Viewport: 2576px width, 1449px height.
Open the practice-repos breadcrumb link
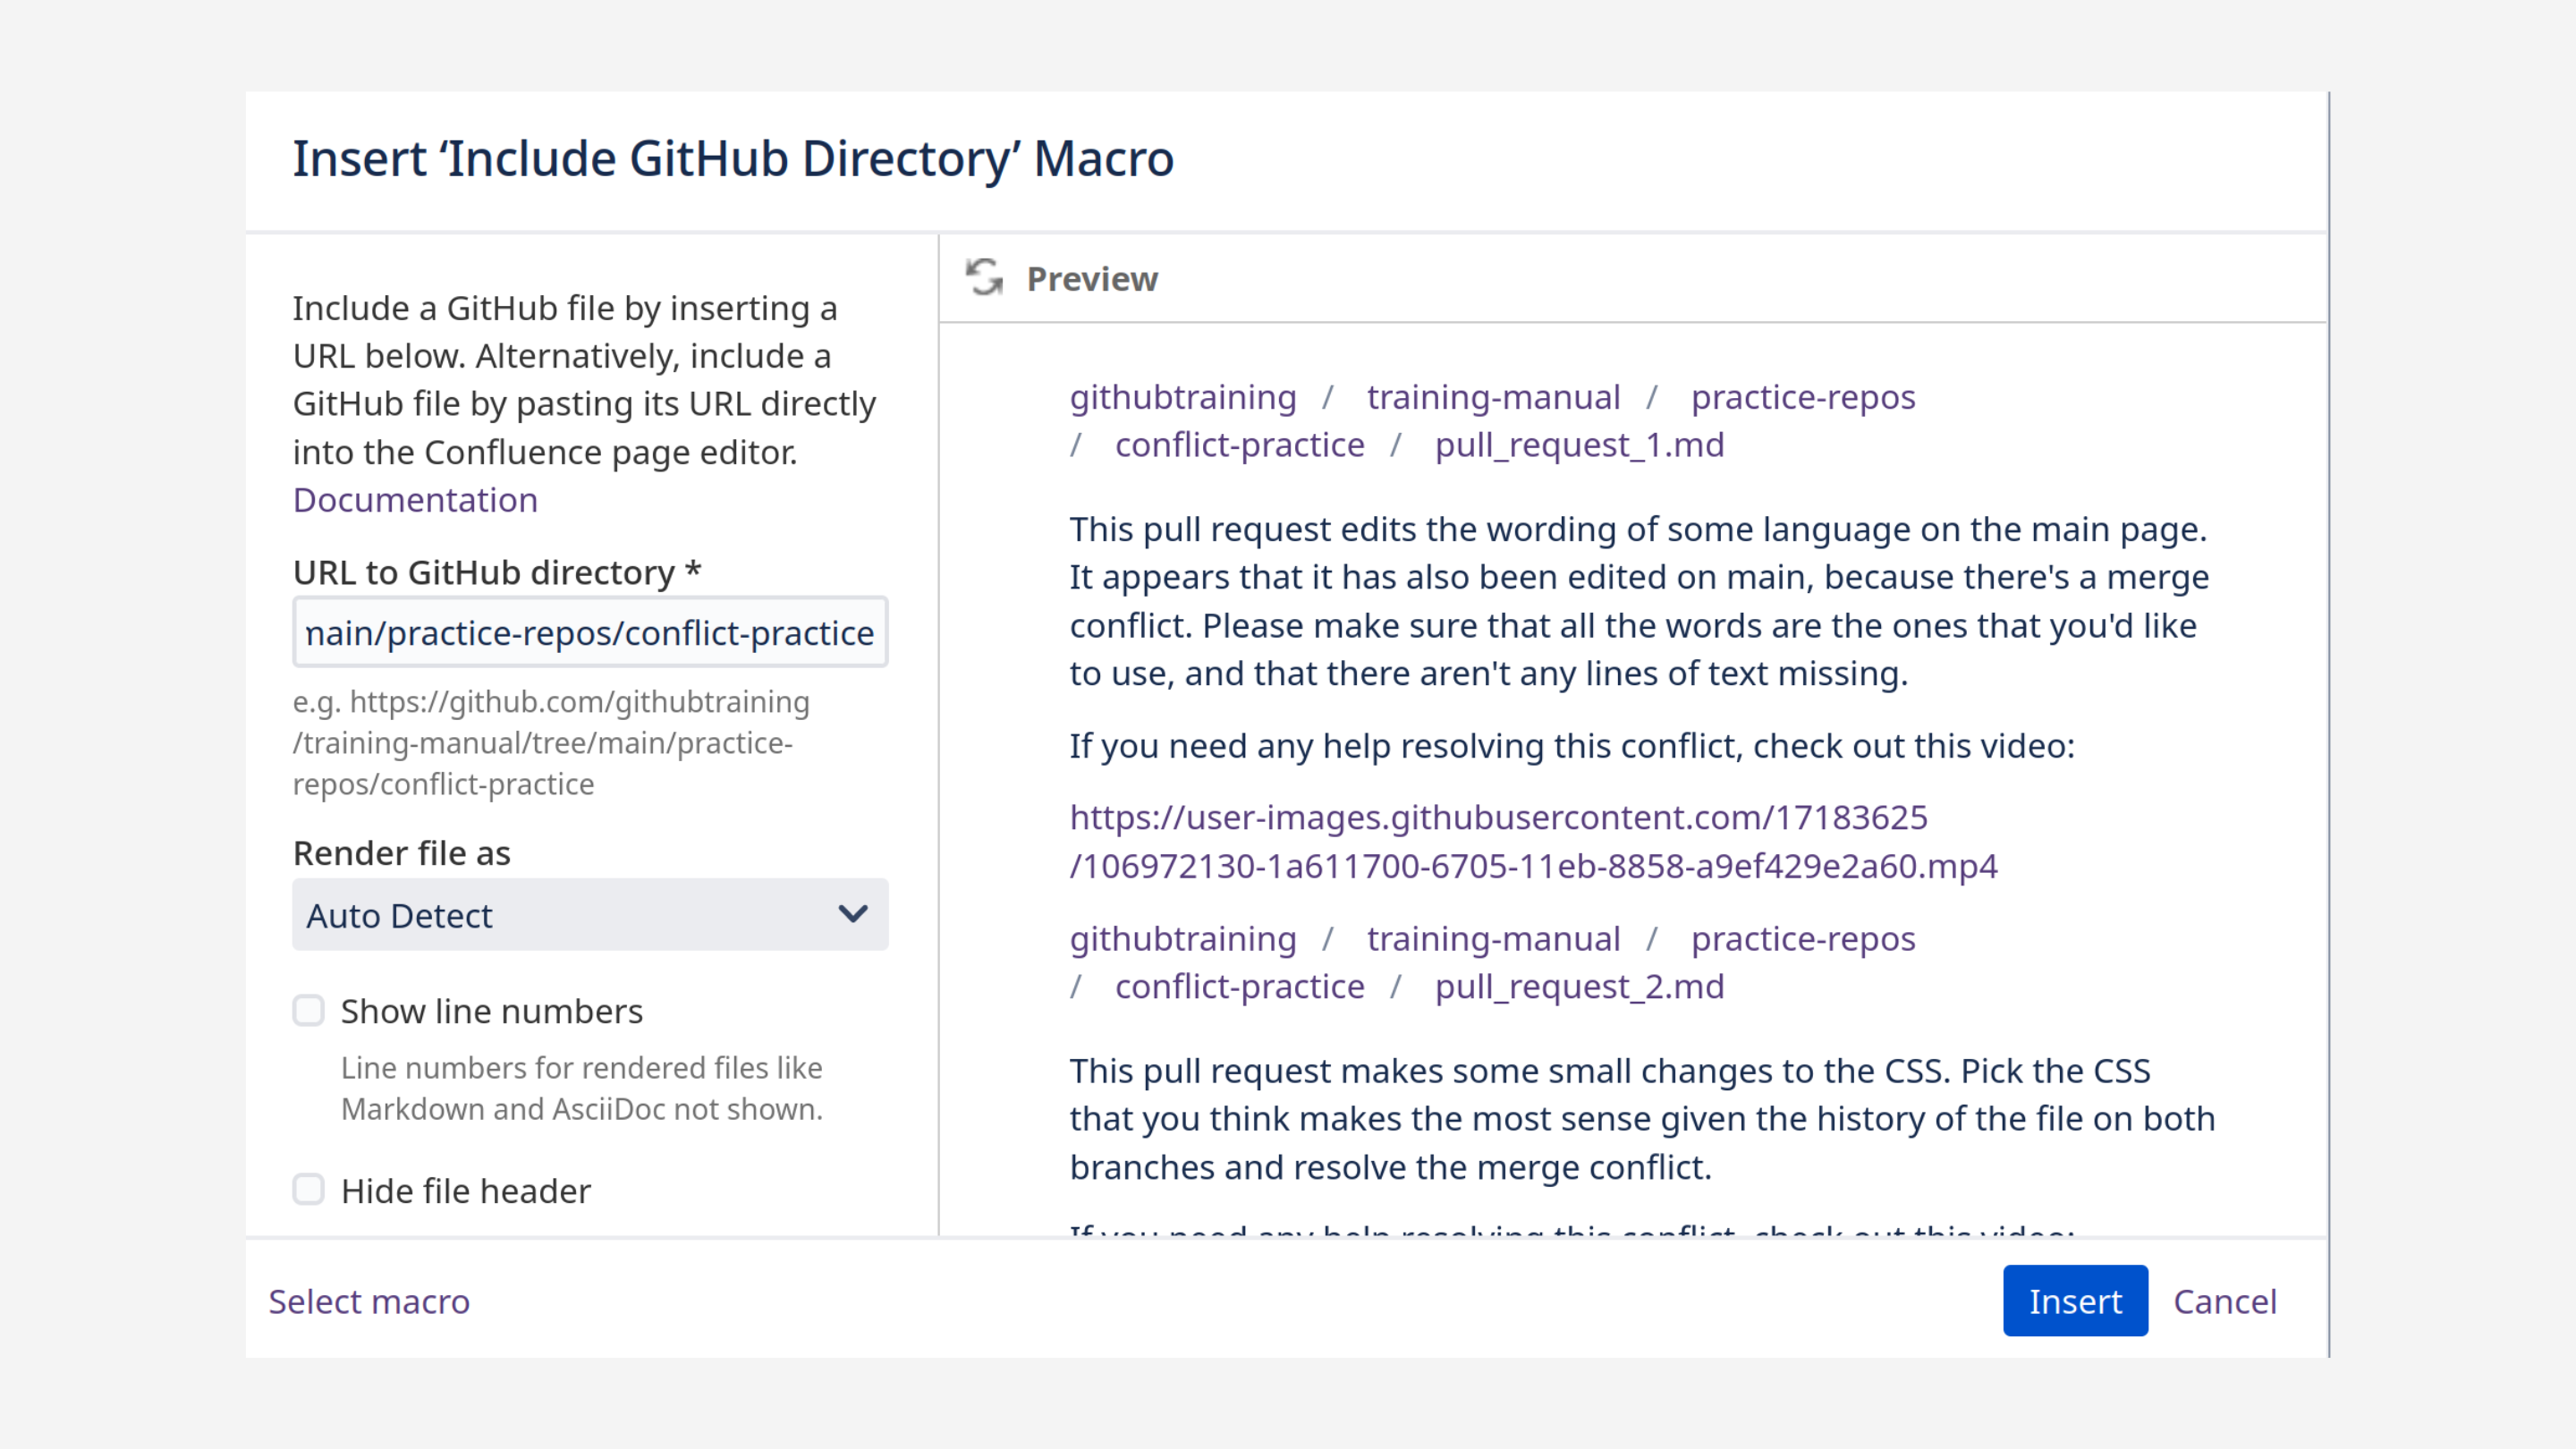1803,397
